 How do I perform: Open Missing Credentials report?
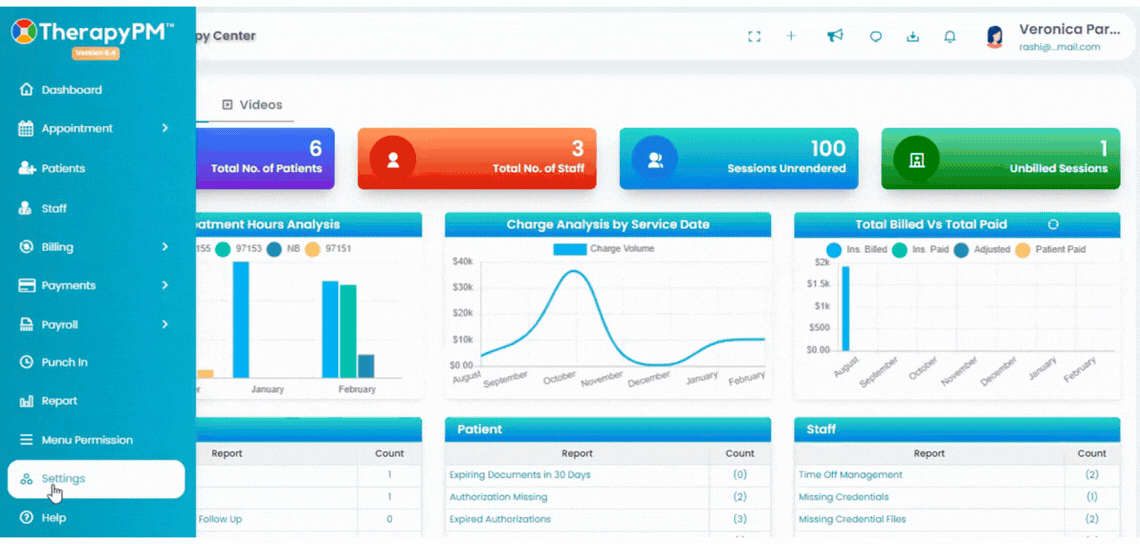click(843, 497)
